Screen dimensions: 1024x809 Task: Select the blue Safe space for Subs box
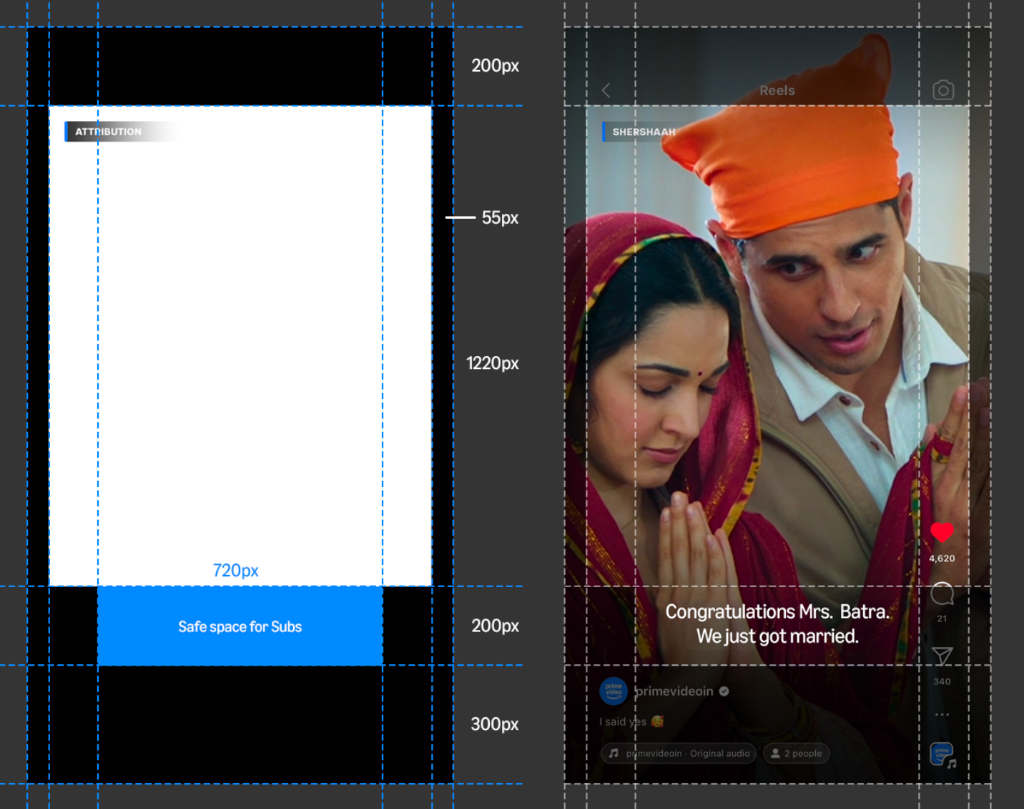click(240, 627)
